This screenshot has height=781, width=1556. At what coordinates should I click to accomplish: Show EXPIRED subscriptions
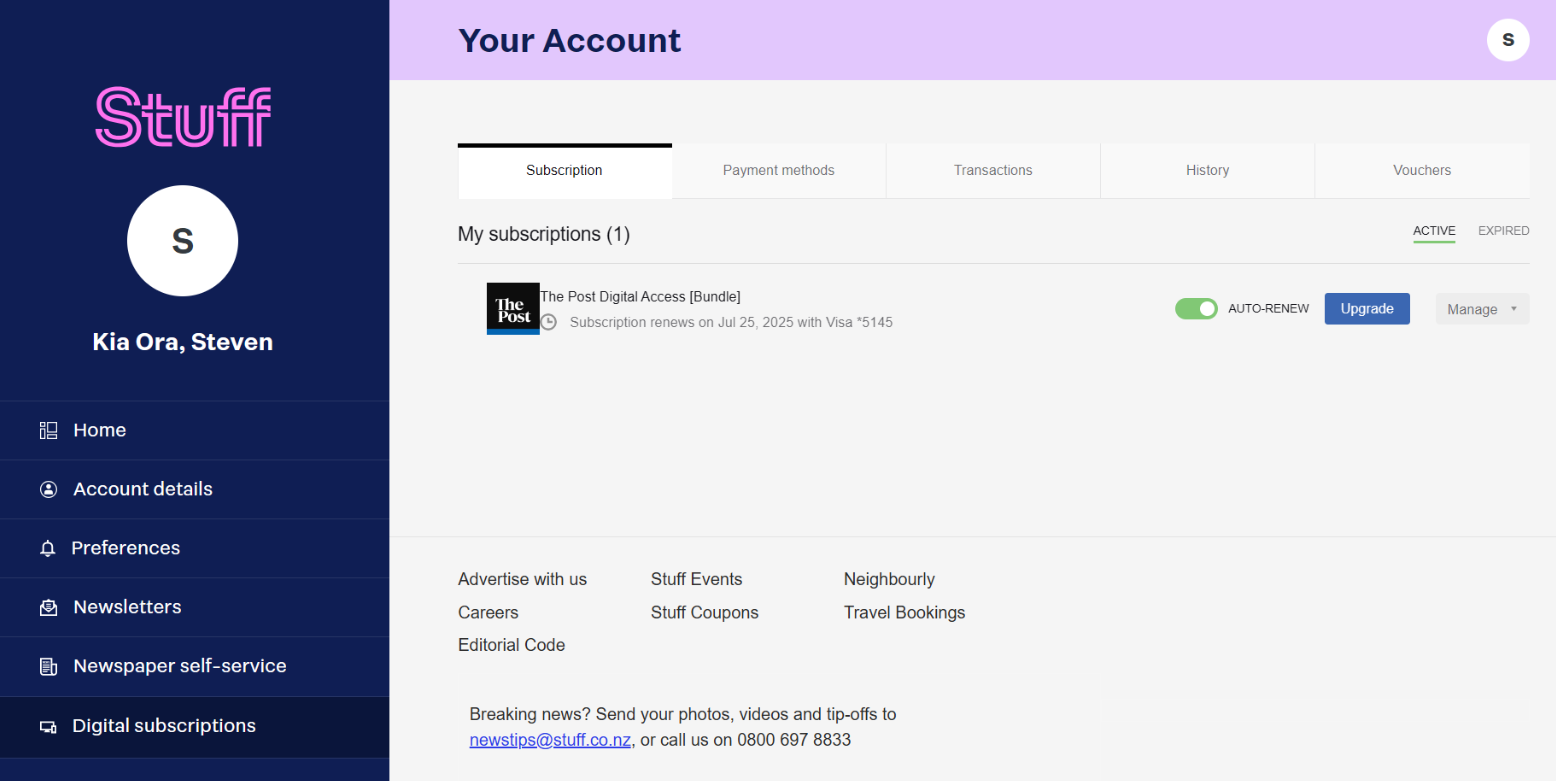1504,231
